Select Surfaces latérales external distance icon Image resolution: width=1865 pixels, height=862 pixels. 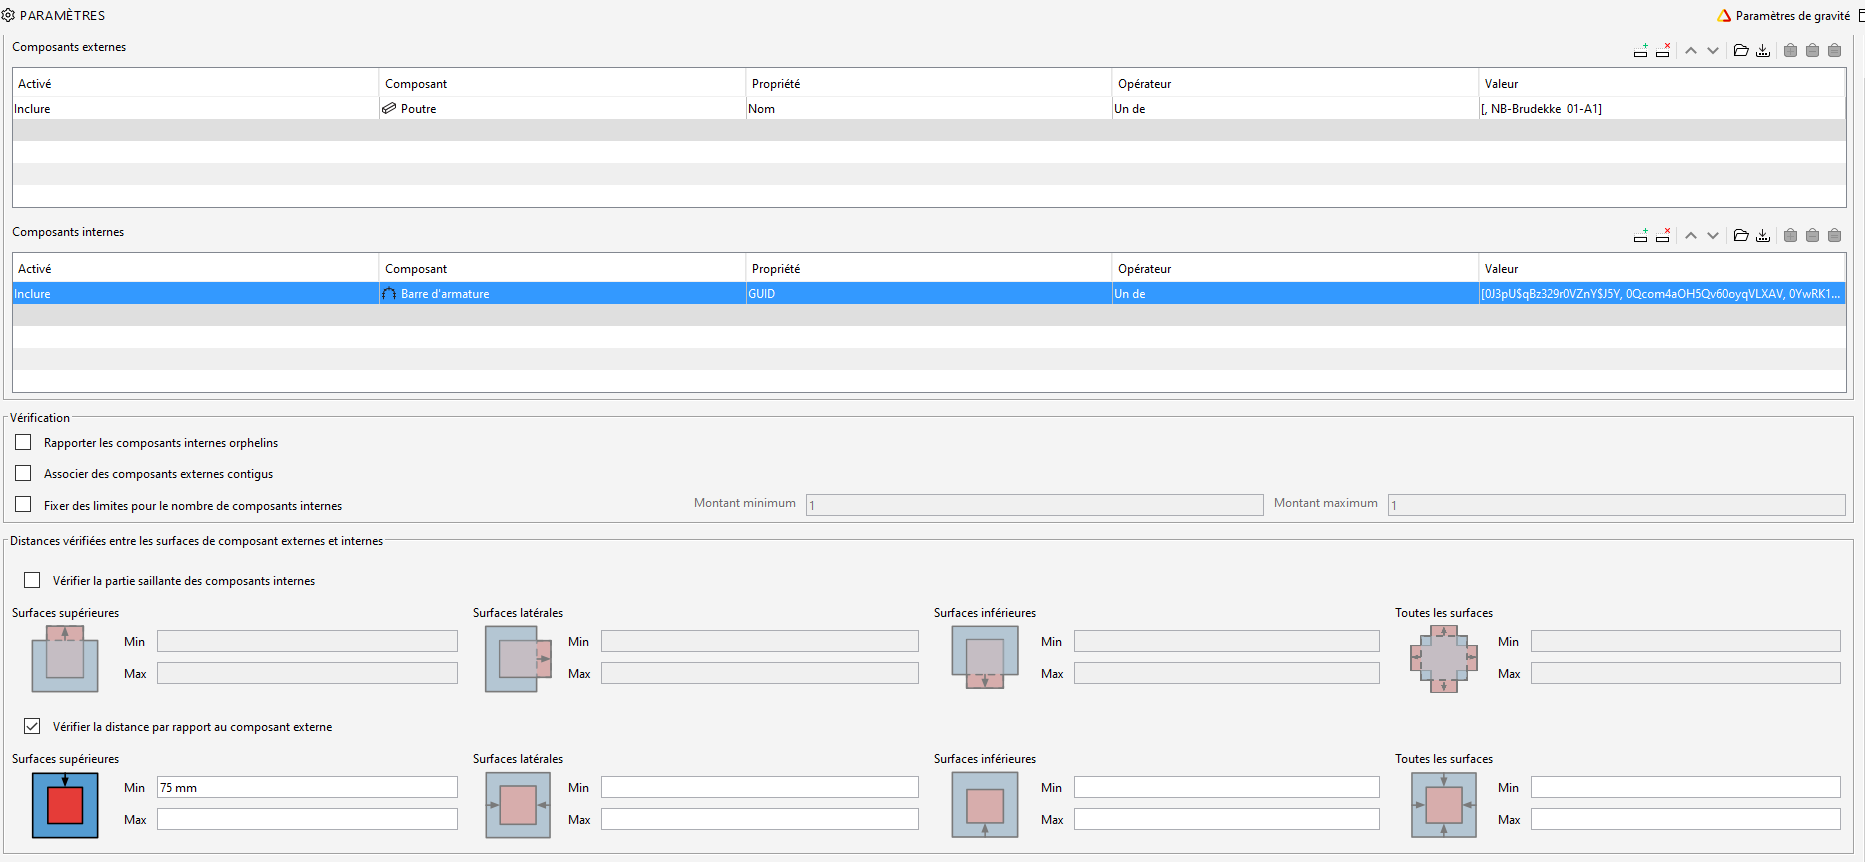[x=518, y=805]
